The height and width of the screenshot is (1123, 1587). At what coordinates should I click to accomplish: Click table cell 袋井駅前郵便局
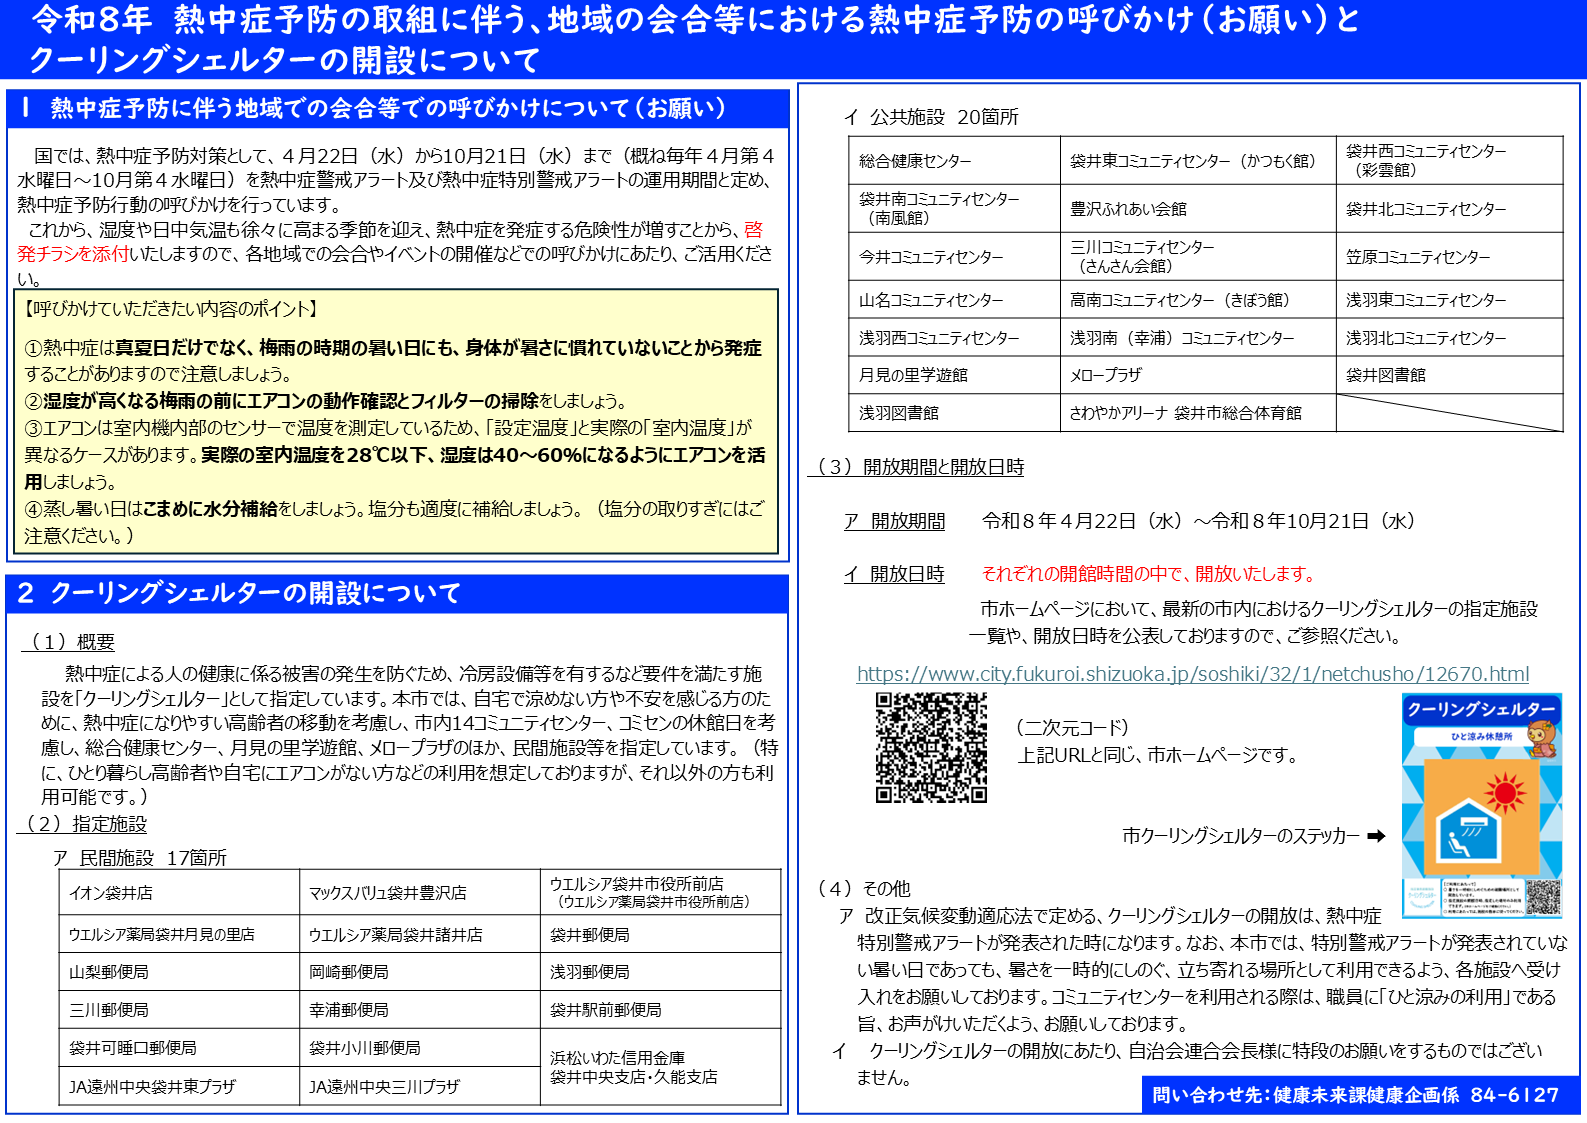661,1010
